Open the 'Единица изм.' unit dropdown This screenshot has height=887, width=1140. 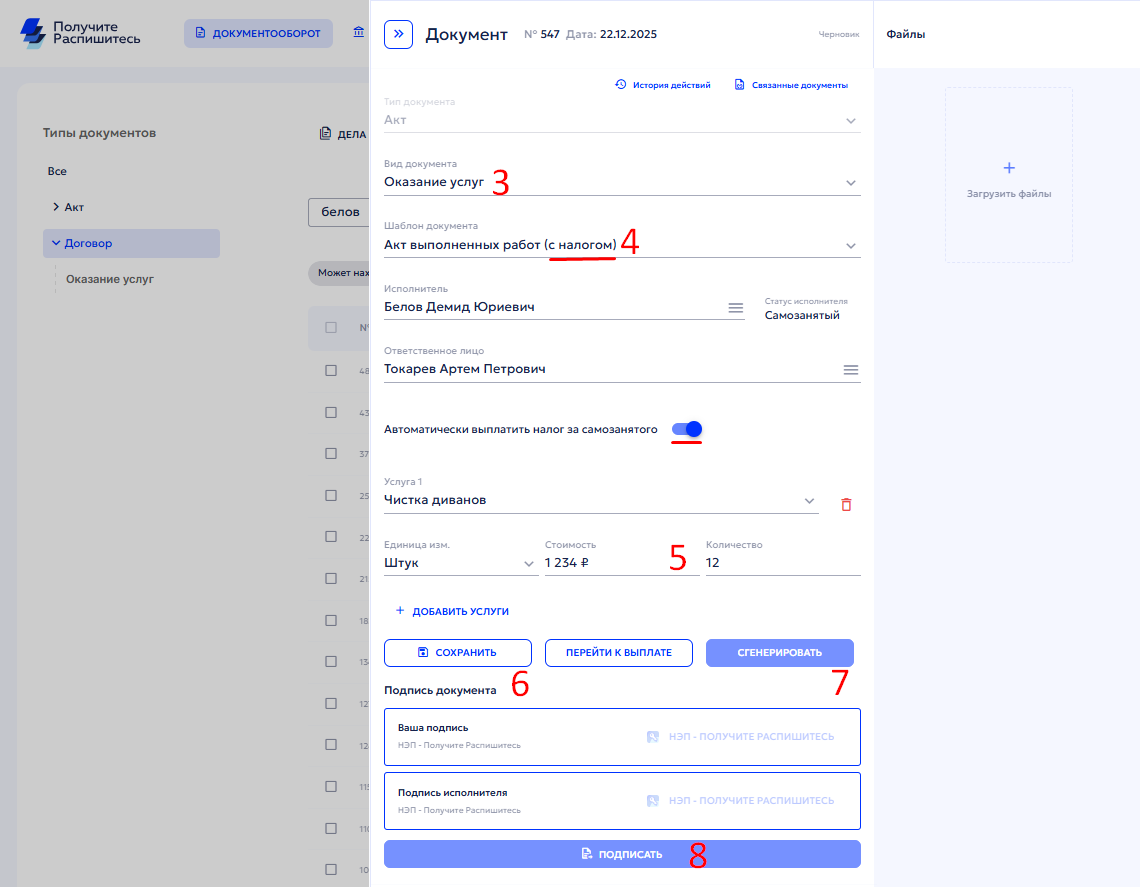click(529, 564)
